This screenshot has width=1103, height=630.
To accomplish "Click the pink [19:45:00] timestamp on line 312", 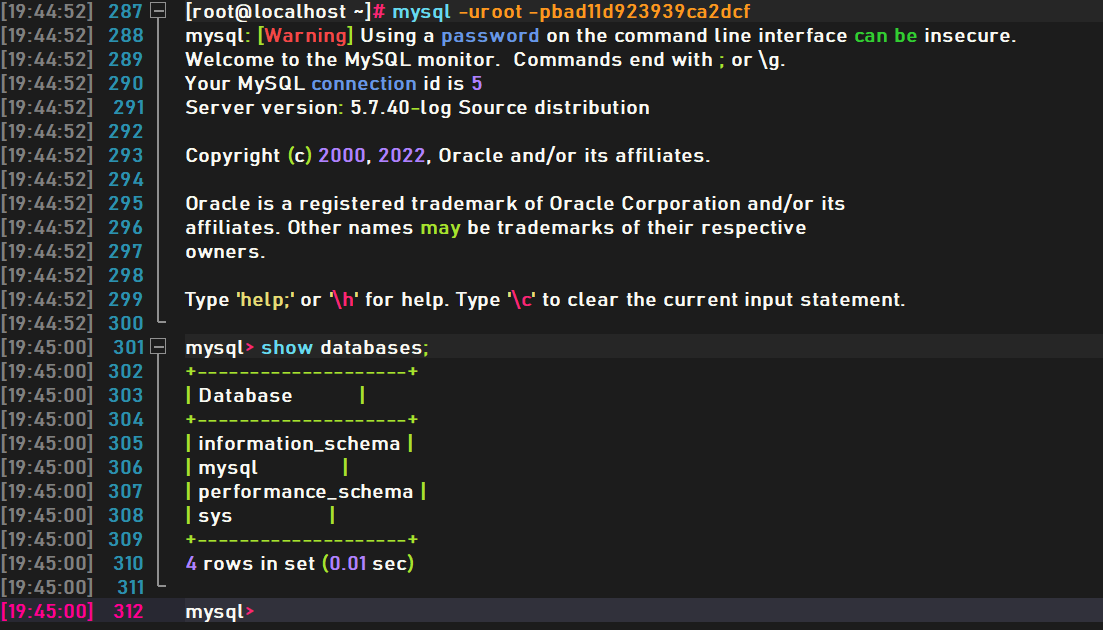I will 46,611.
